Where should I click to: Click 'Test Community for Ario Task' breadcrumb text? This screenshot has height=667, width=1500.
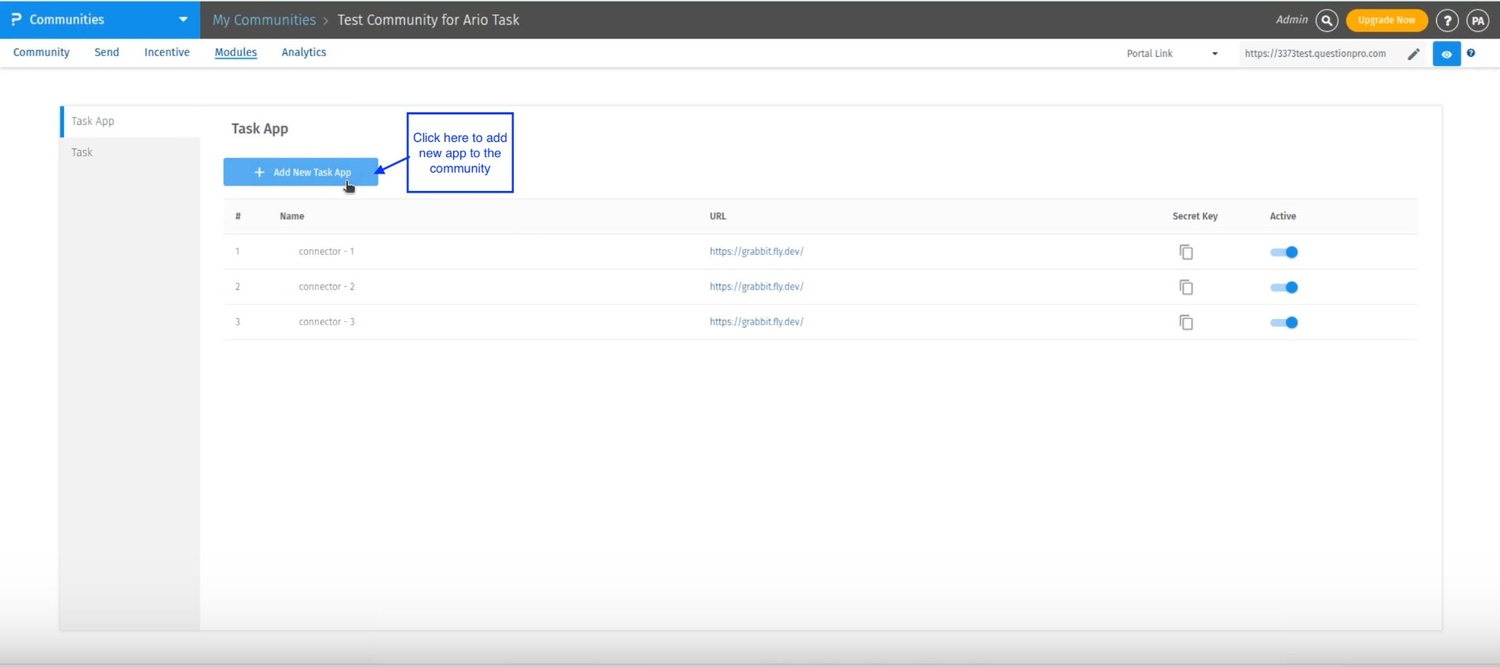point(428,20)
